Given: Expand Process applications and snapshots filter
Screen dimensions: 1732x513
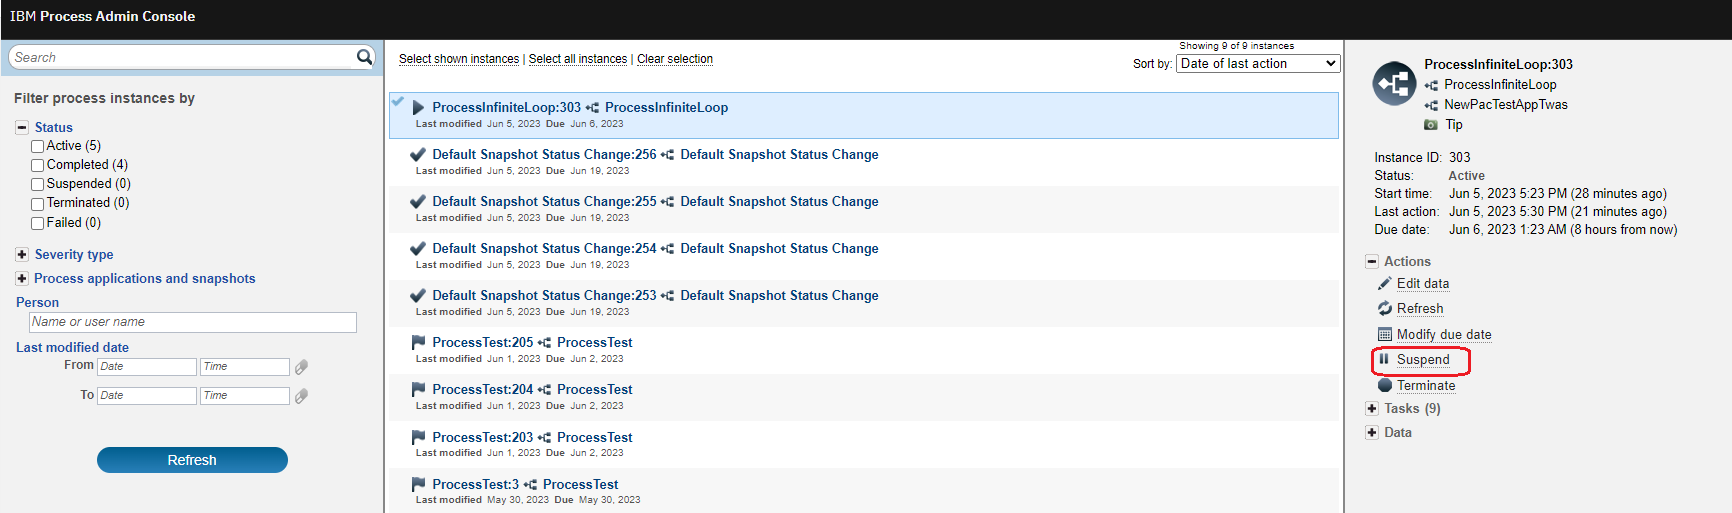Looking at the screenshot, I should pos(22,278).
